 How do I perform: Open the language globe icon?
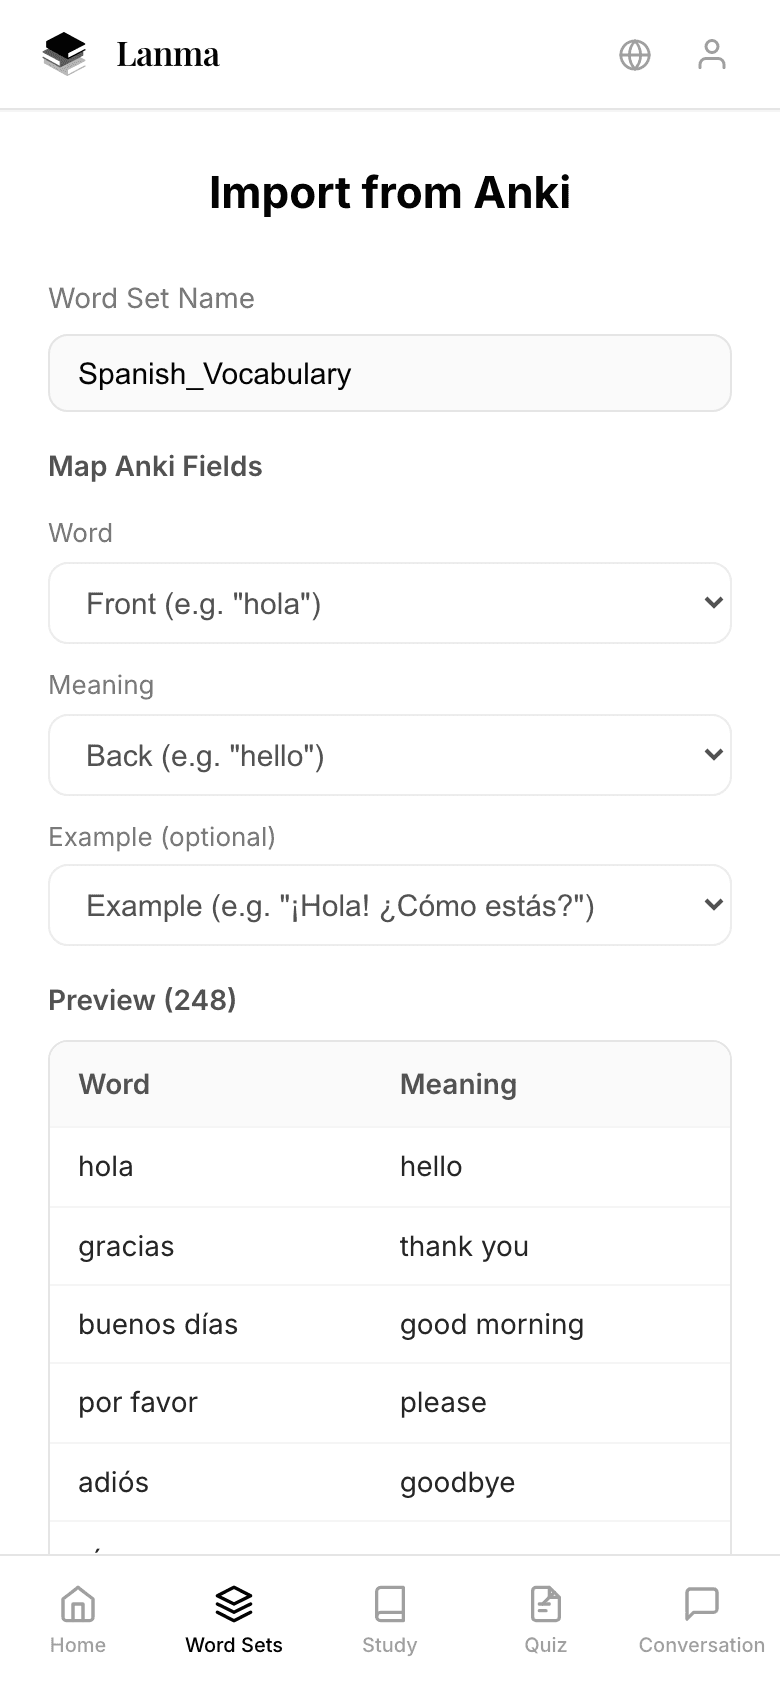(x=634, y=55)
